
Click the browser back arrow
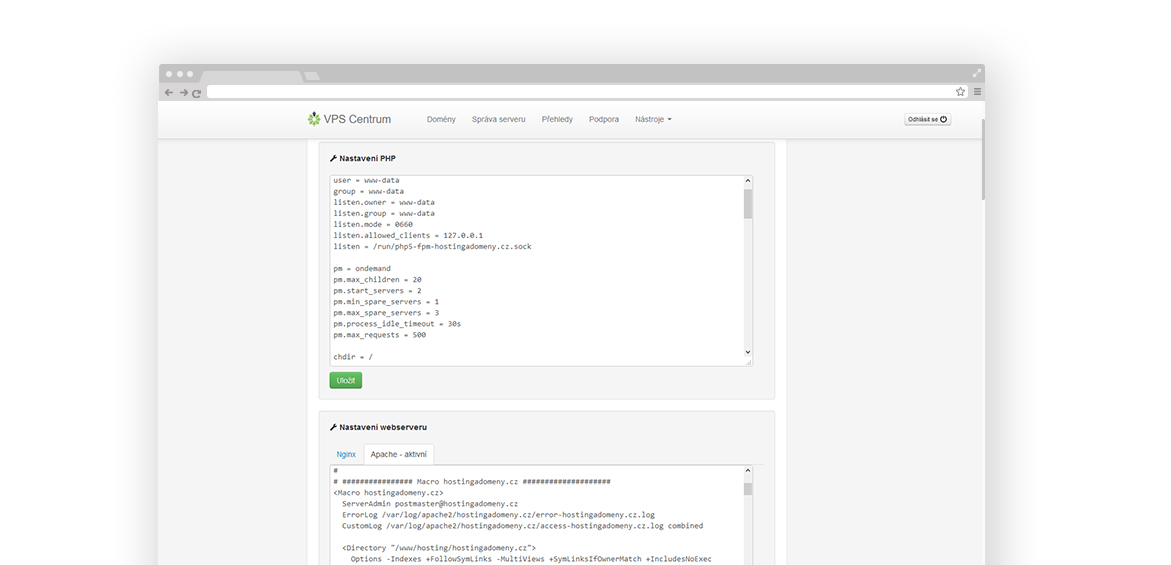point(169,92)
